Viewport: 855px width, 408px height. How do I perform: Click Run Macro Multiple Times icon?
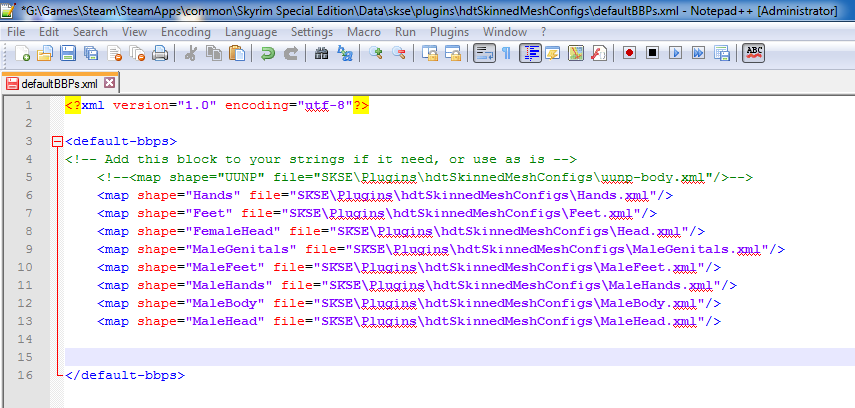pyautogui.click(x=699, y=53)
